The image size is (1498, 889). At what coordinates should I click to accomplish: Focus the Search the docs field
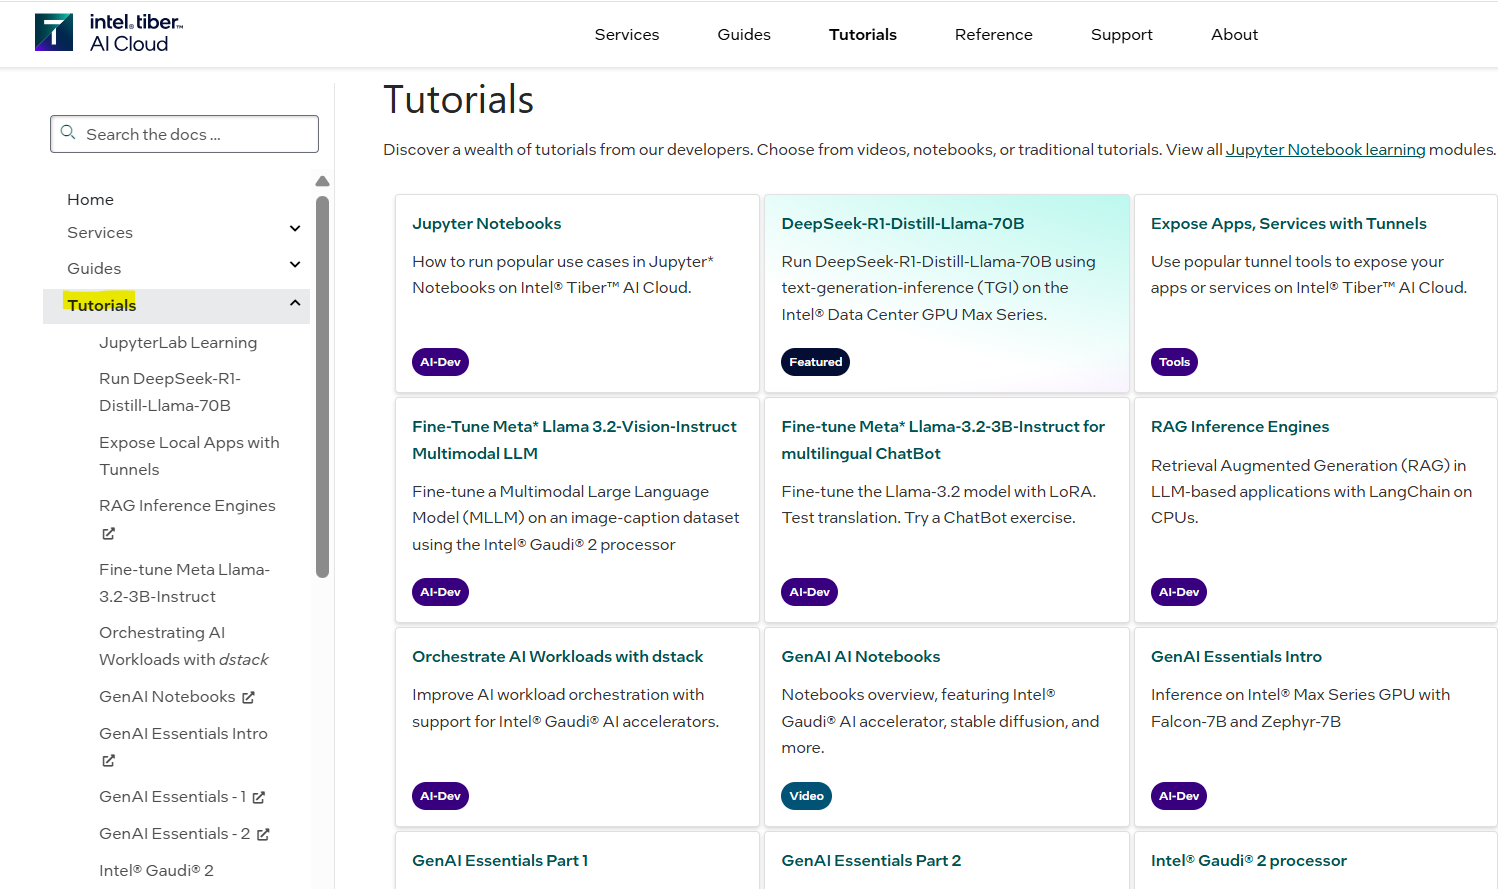pyautogui.click(x=184, y=134)
